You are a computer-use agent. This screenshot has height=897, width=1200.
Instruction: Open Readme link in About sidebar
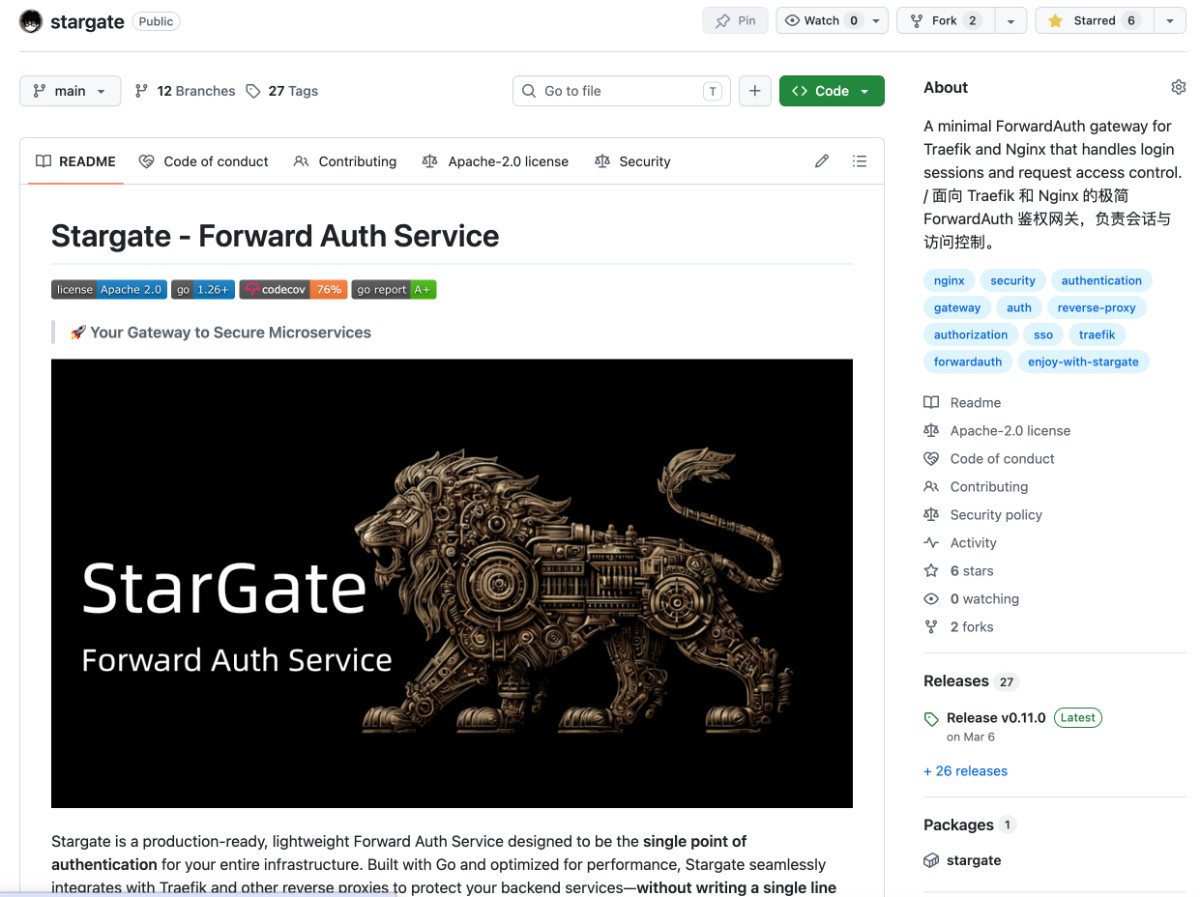(962, 403)
